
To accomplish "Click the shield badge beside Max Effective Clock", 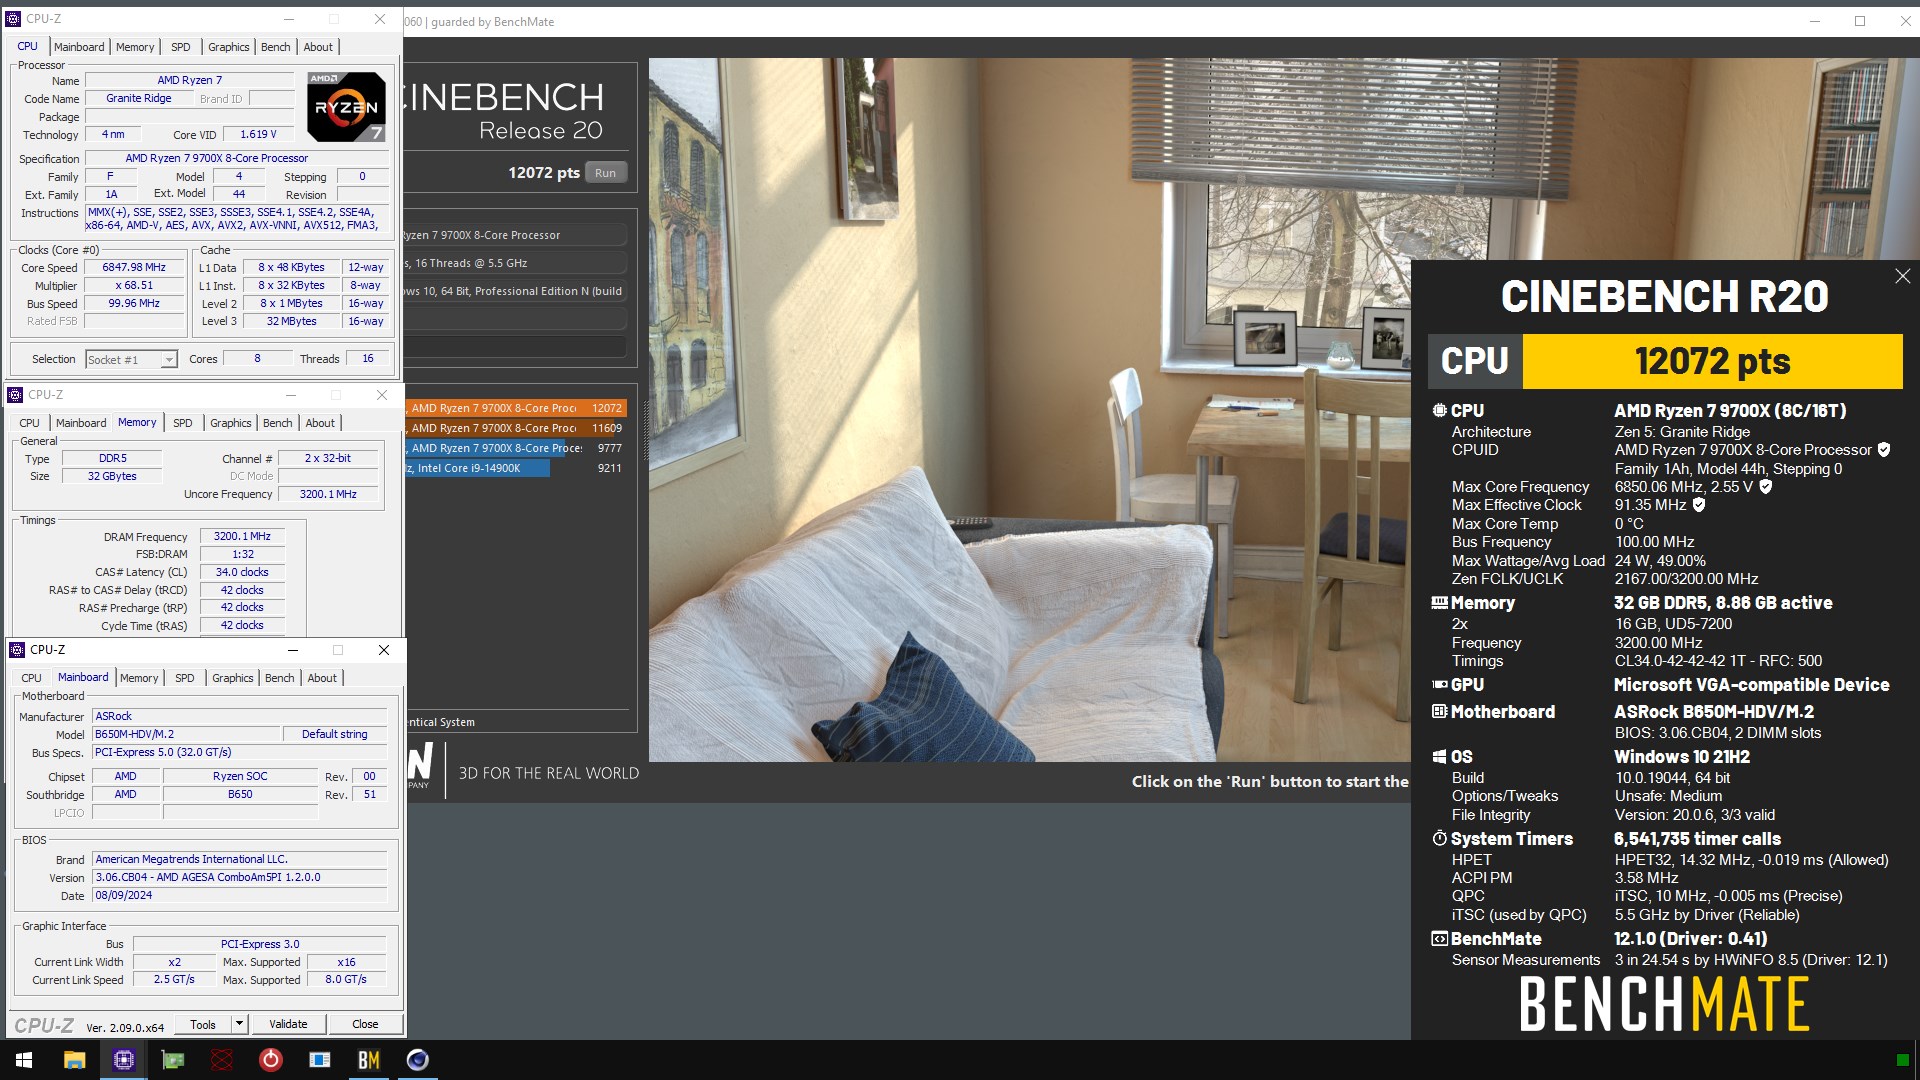I will point(1699,505).
